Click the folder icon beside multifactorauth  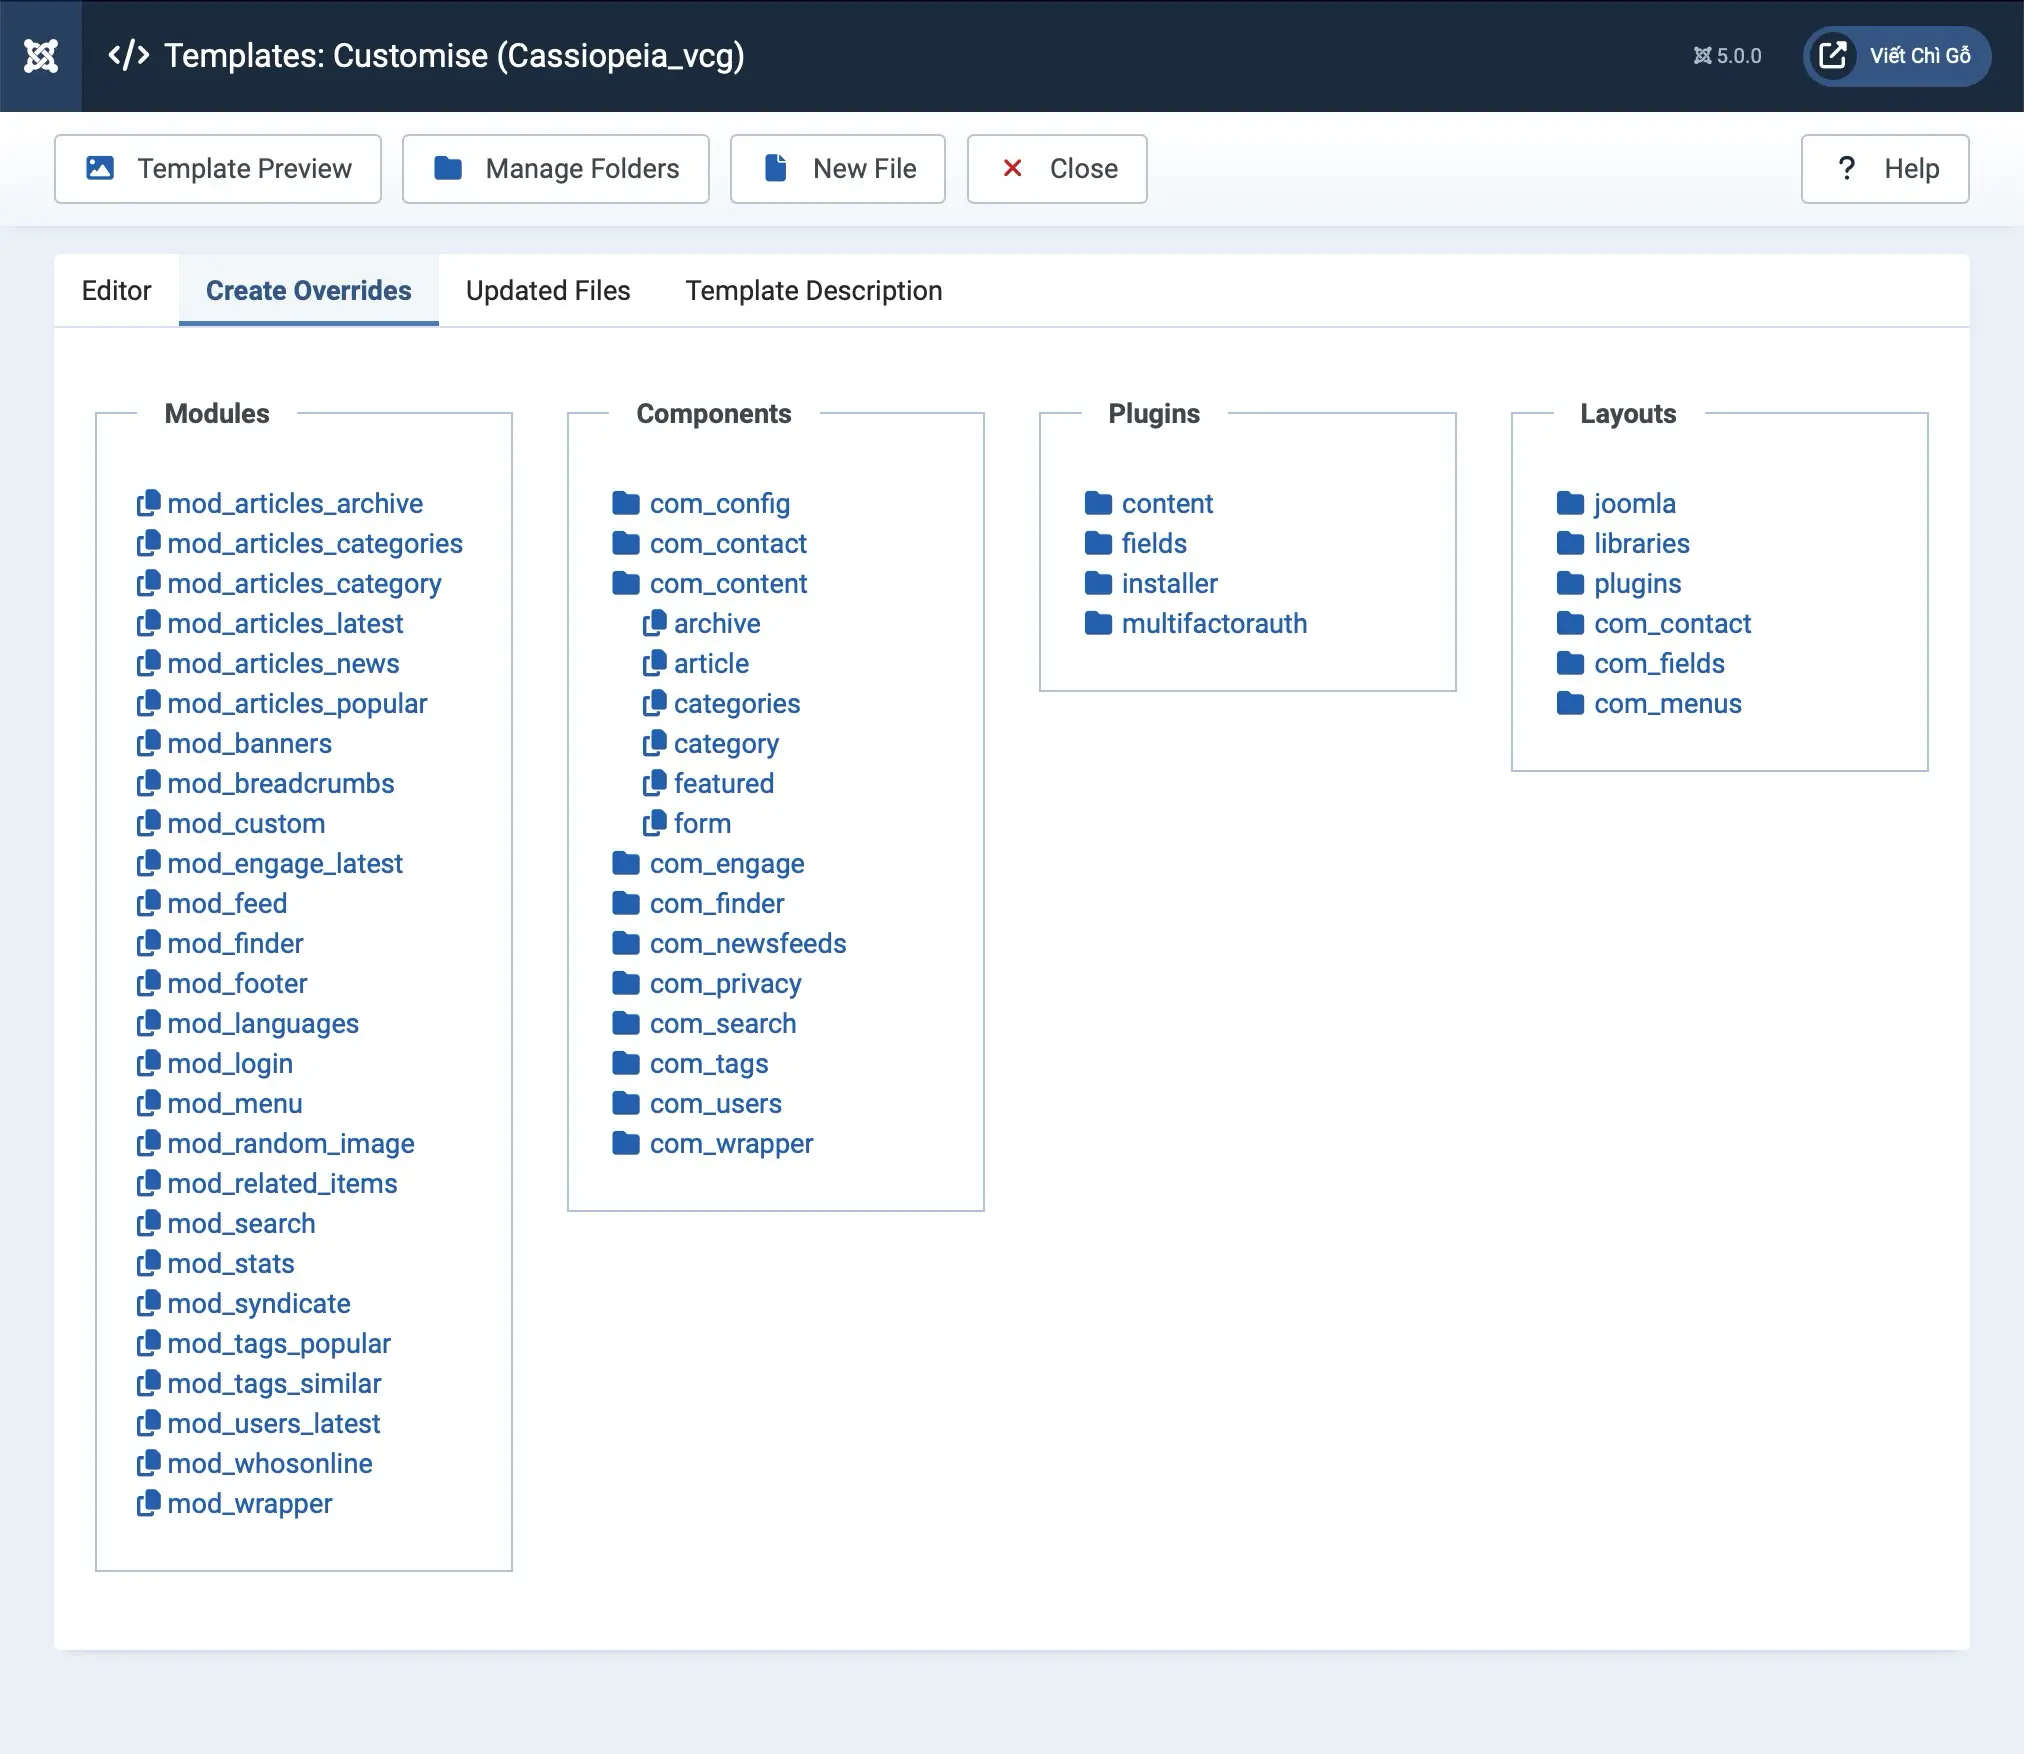(x=1098, y=623)
